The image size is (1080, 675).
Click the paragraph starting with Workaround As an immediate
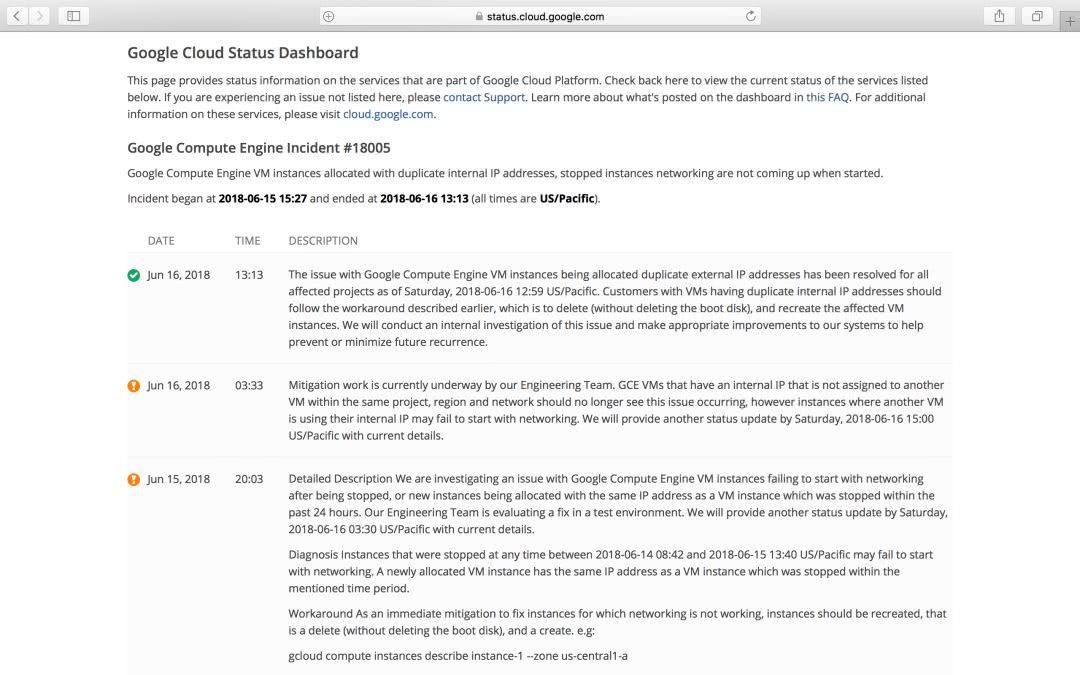(x=617, y=622)
